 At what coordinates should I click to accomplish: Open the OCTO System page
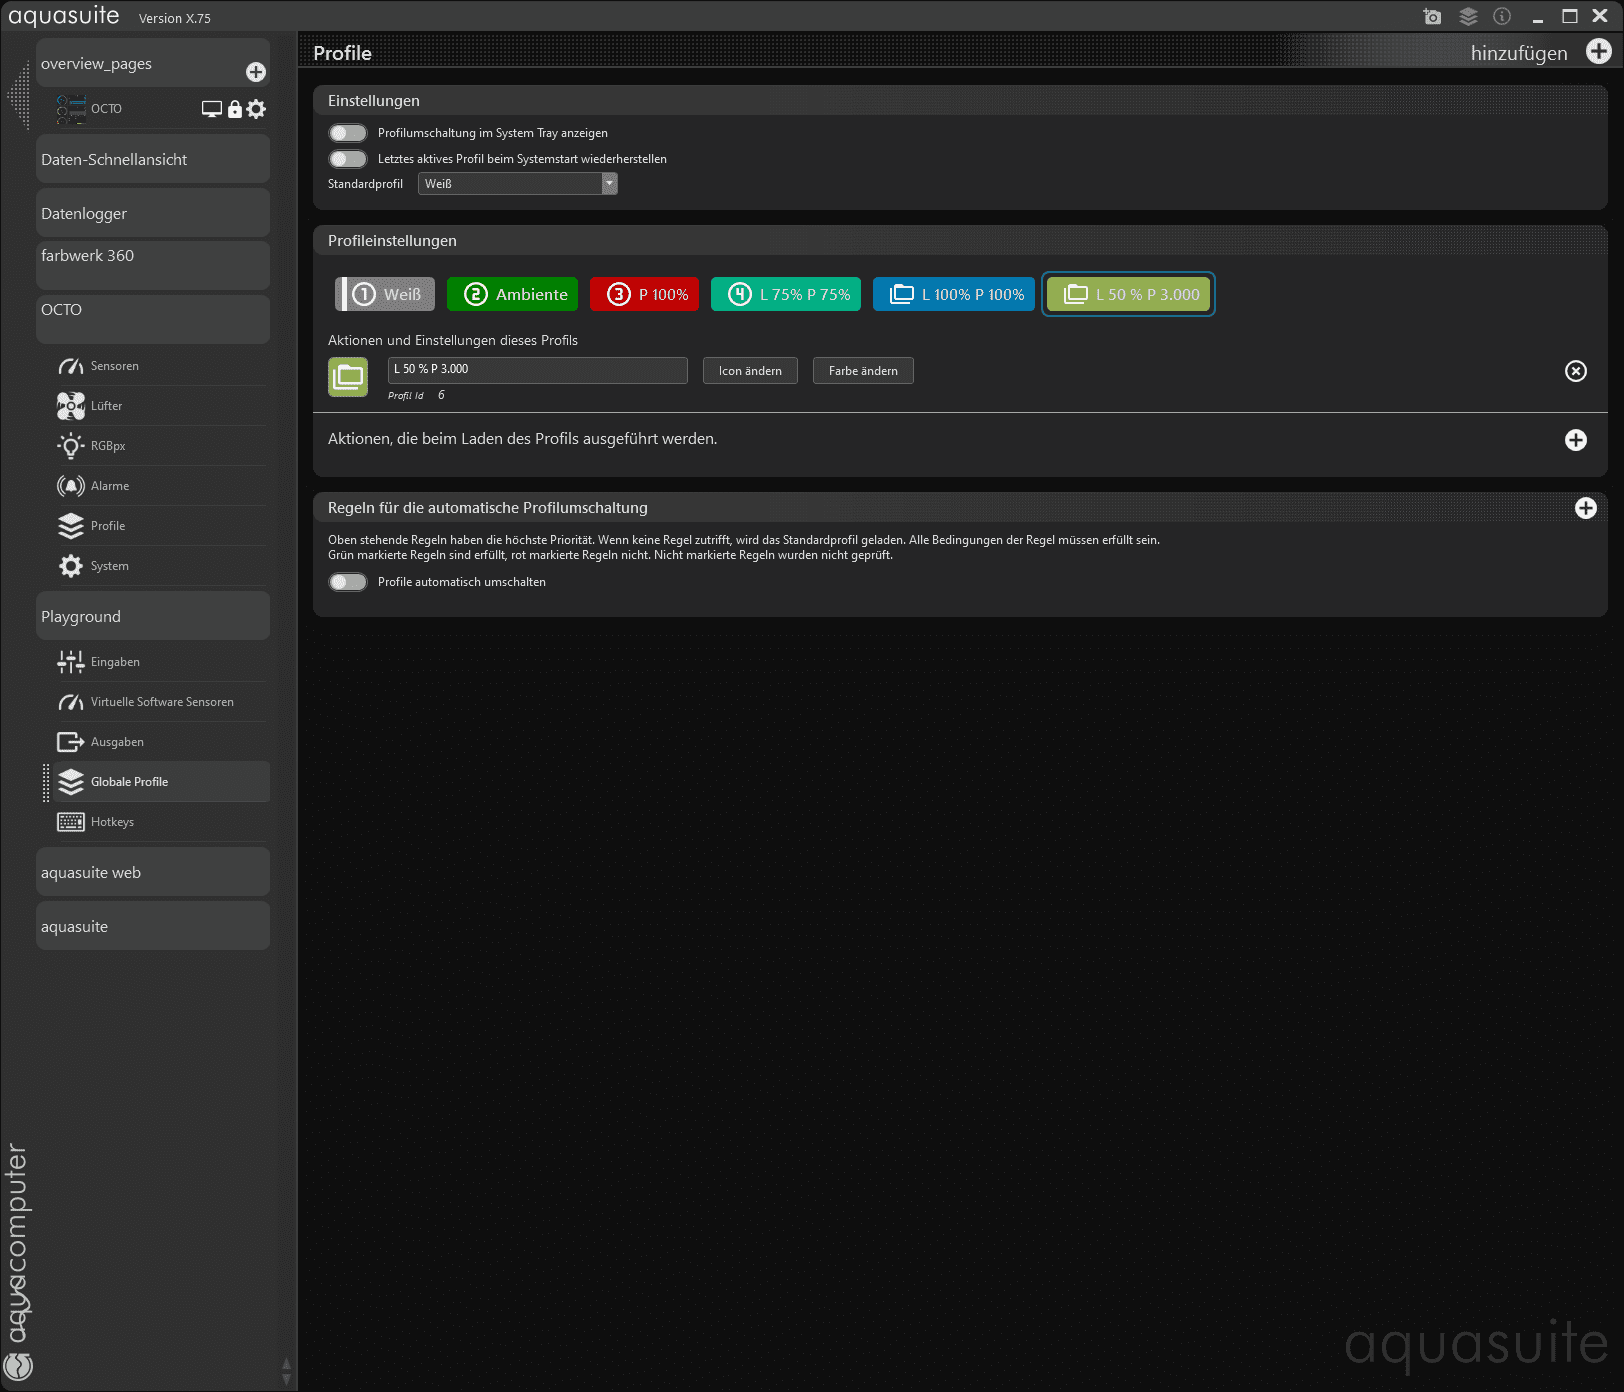tap(160, 566)
